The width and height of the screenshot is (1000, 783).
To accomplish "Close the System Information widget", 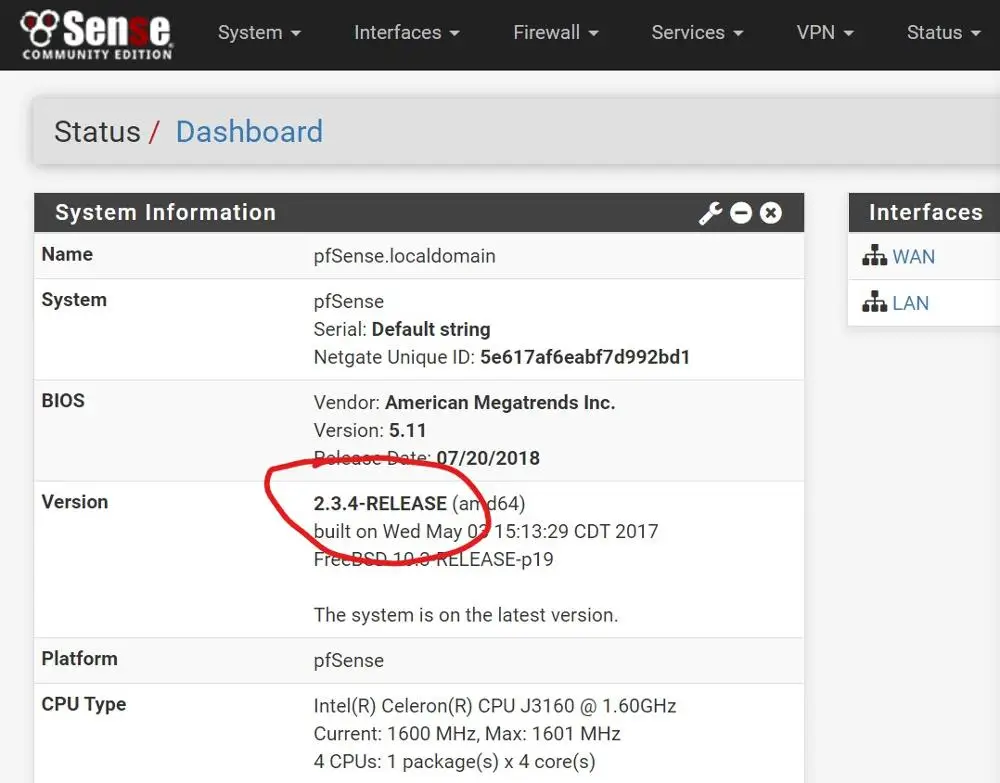I will coord(770,213).
